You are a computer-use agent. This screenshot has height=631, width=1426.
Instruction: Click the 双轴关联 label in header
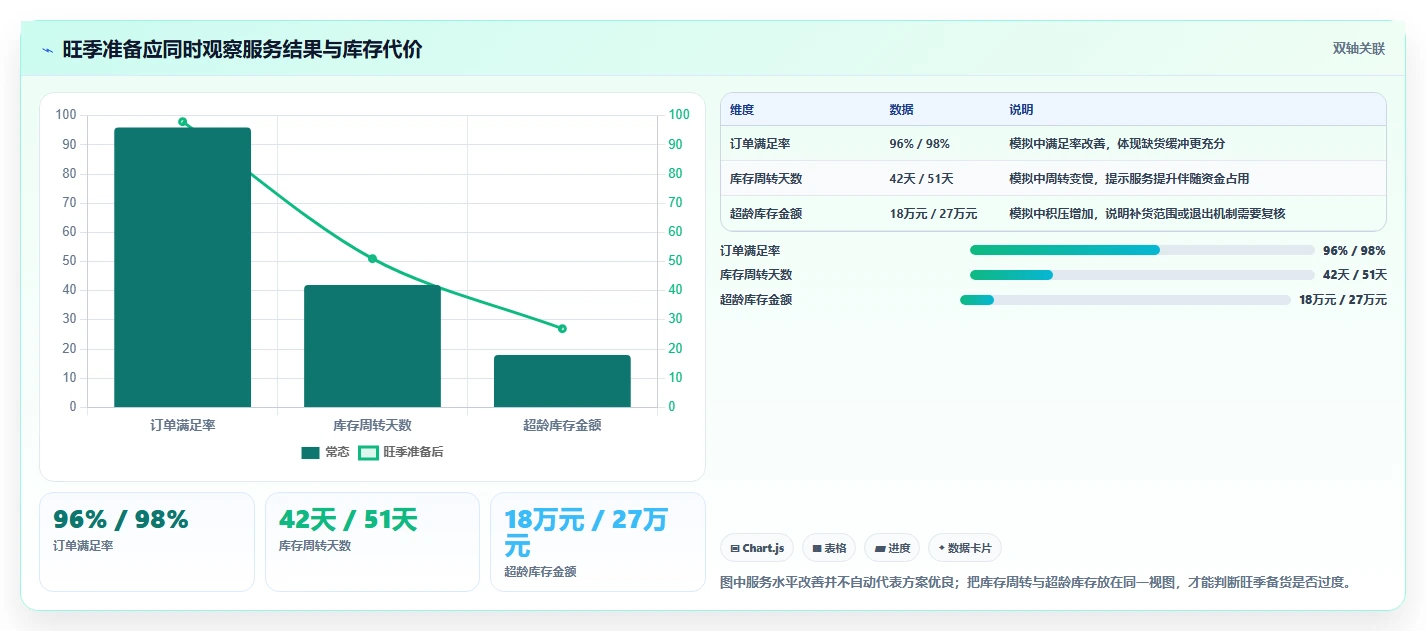click(x=1359, y=49)
